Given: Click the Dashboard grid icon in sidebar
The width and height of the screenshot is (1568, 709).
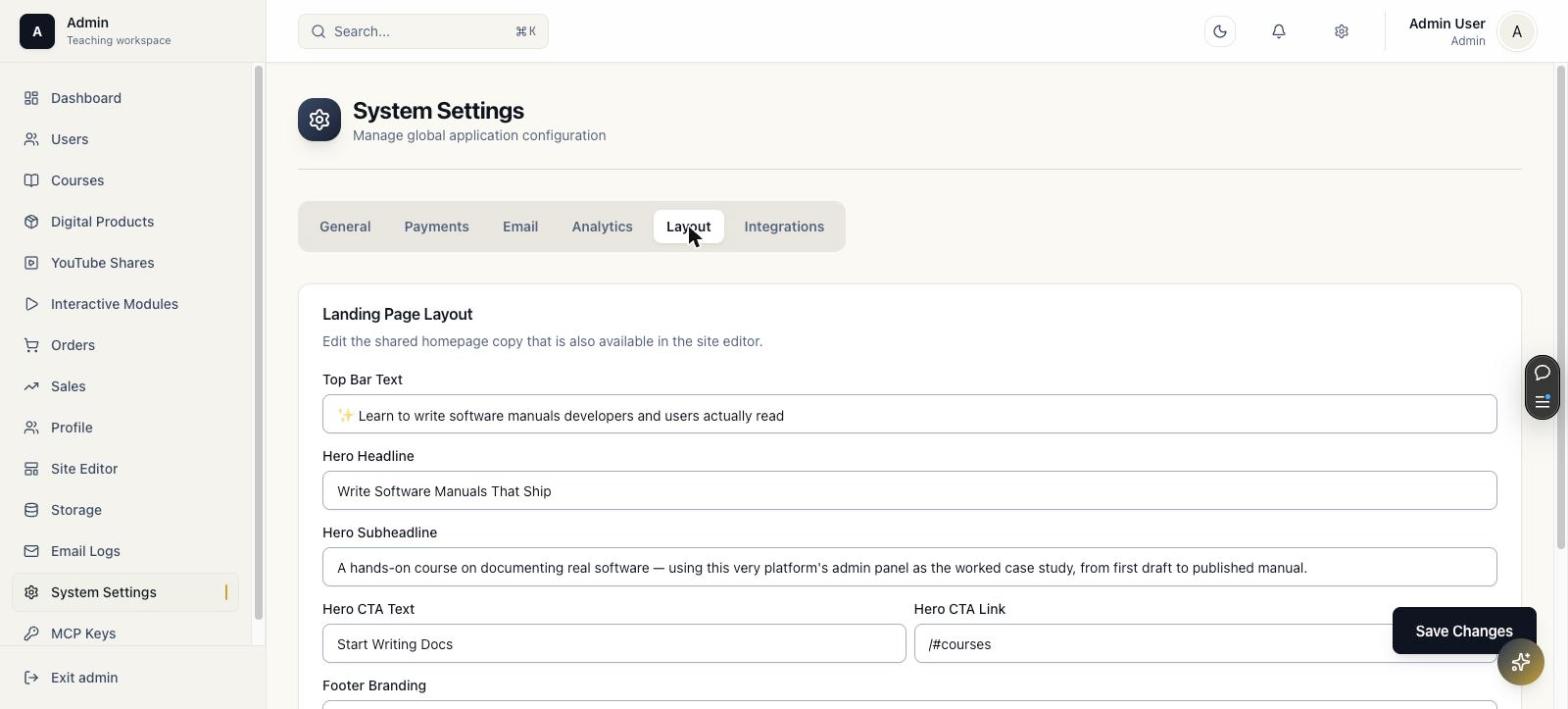Looking at the screenshot, I should (x=31, y=98).
